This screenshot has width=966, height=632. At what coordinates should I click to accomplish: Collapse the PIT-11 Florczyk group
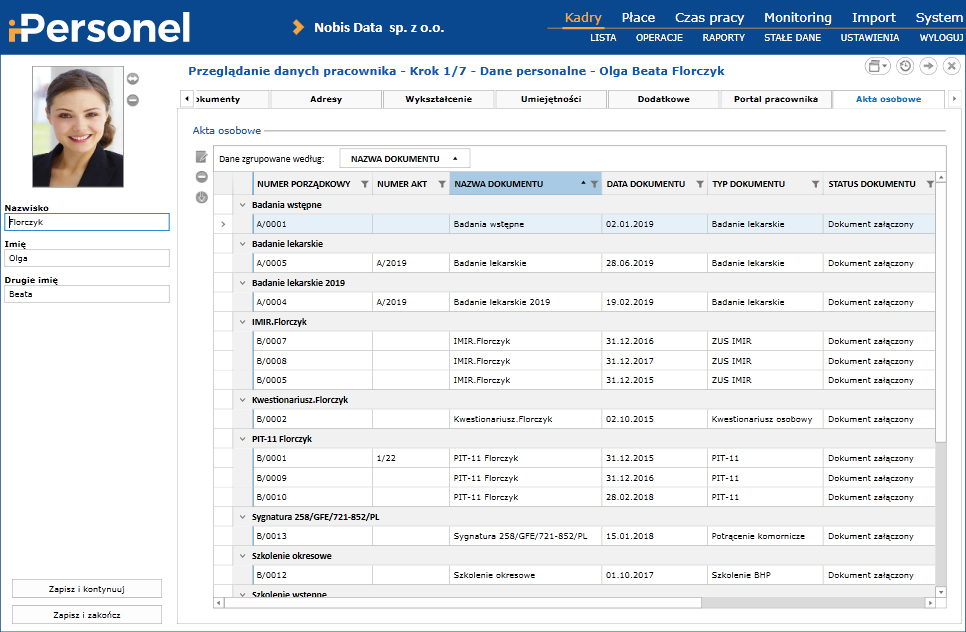click(241, 439)
